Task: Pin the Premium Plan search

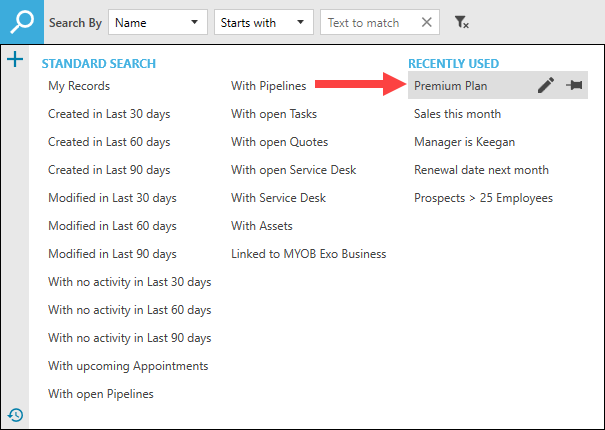Action: pos(574,86)
